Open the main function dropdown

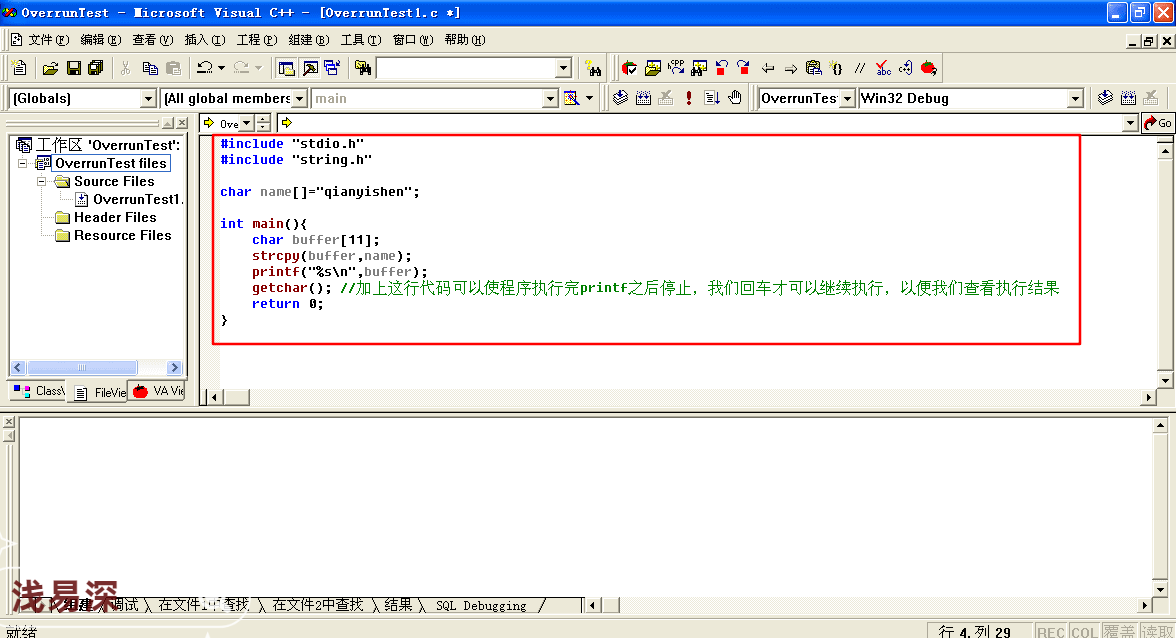(550, 98)
